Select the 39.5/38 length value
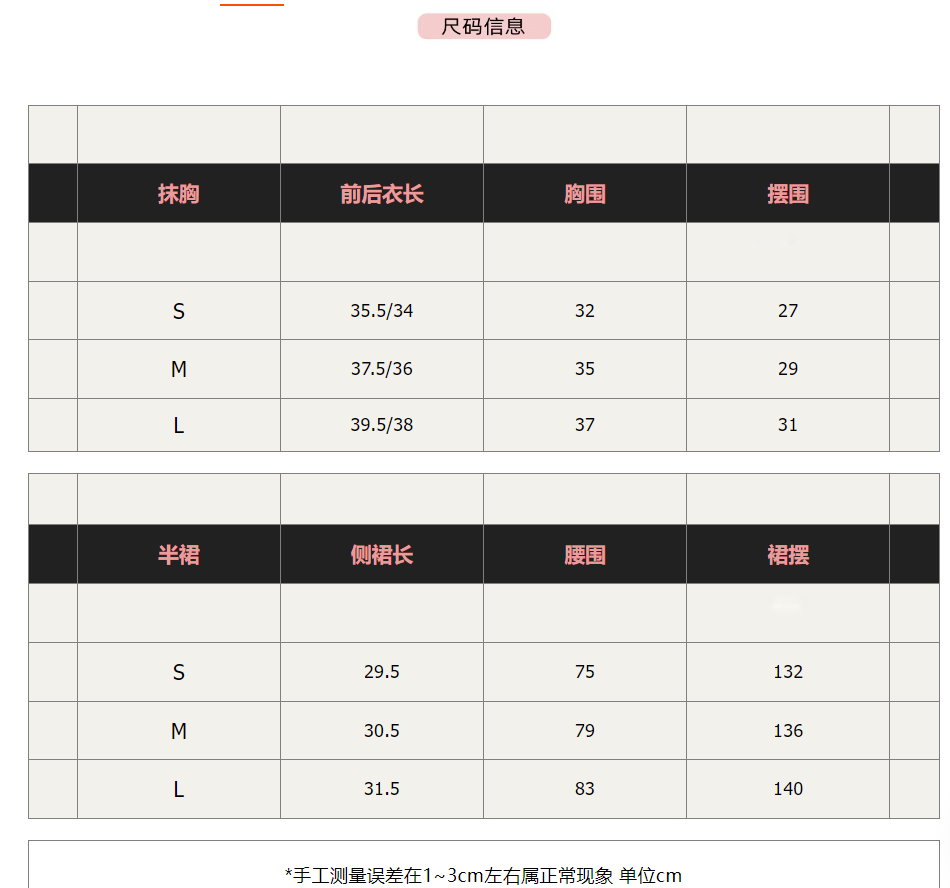 click(x=382, y=425)
